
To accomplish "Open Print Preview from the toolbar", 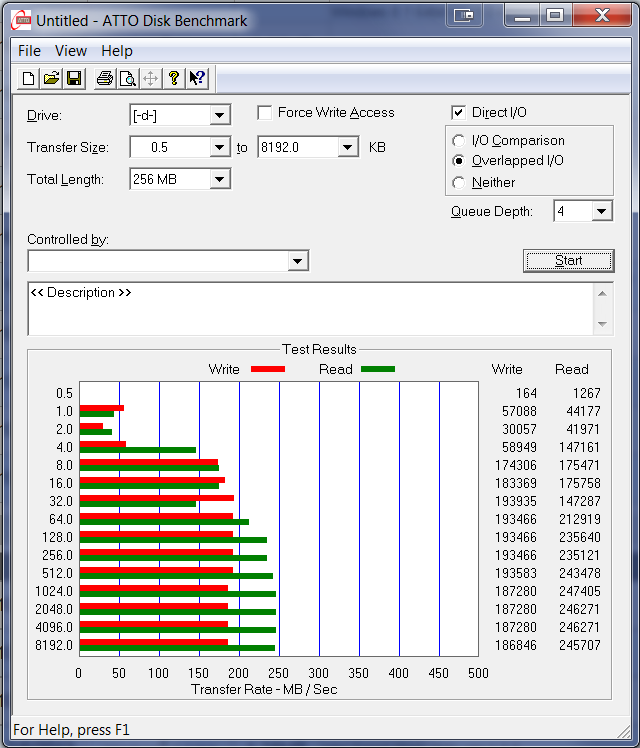I will (127, 78).
